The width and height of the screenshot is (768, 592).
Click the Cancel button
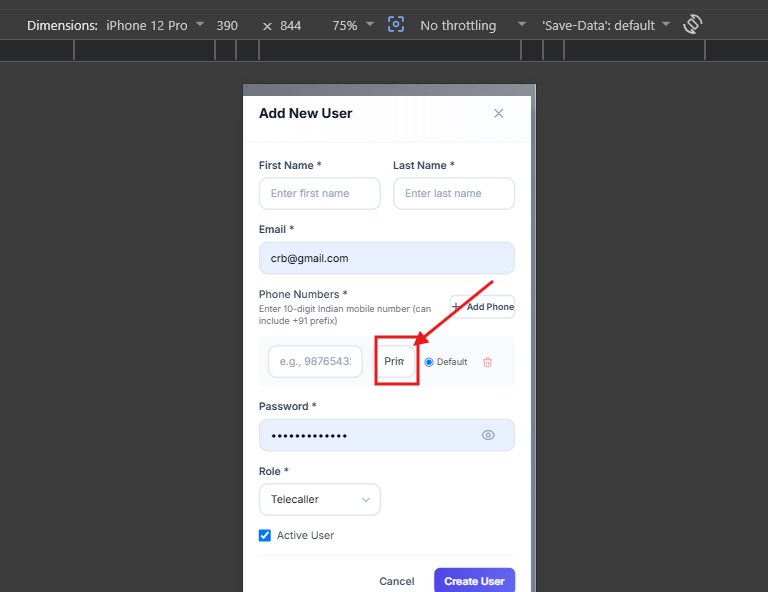(x=397, y=581)
